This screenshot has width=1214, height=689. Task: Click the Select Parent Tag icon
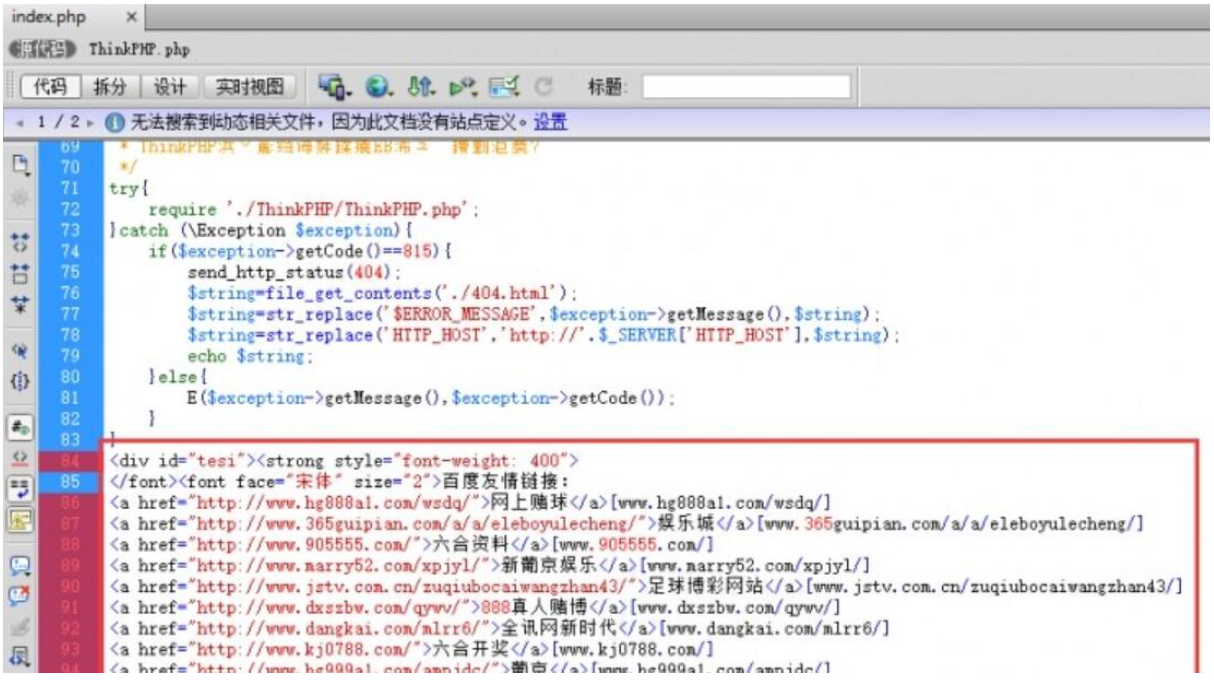pyautogui.click(x=18, y=351)
